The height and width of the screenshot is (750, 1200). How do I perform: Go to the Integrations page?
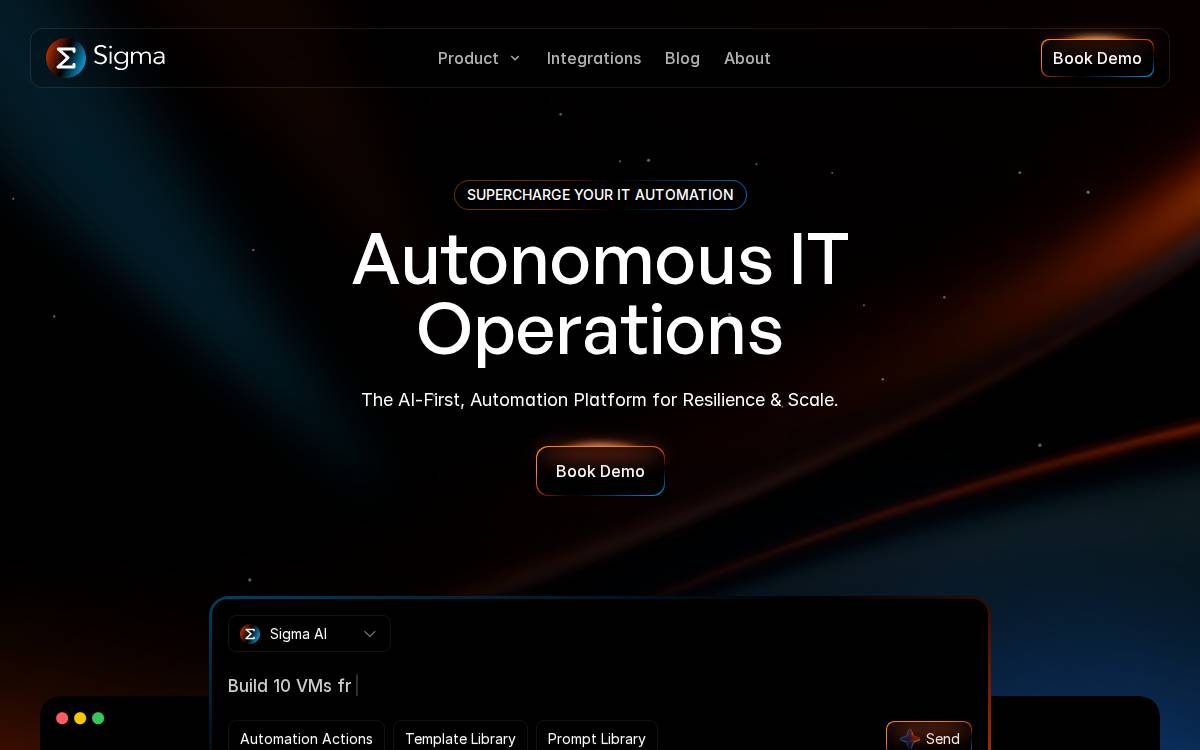pos(594,58)
